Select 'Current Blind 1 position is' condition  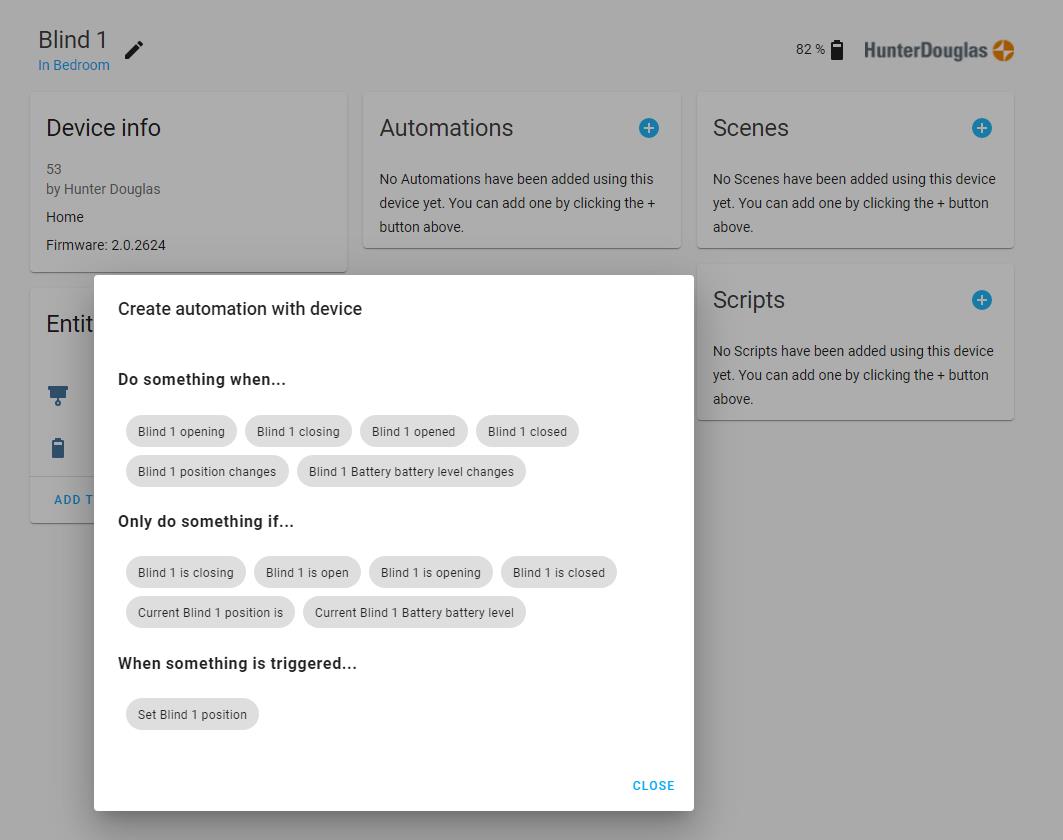tap(210, 613)
